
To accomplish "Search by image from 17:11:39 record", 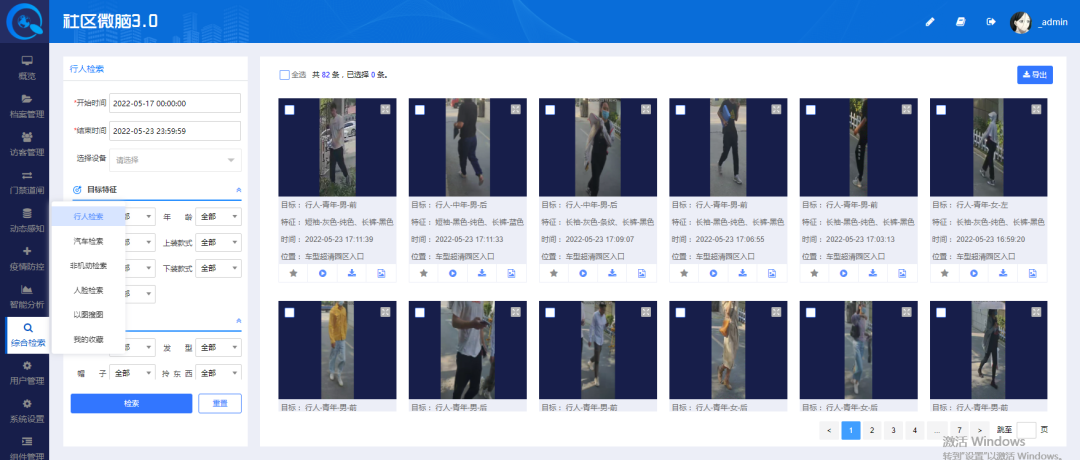I will (x=381, y=273).
